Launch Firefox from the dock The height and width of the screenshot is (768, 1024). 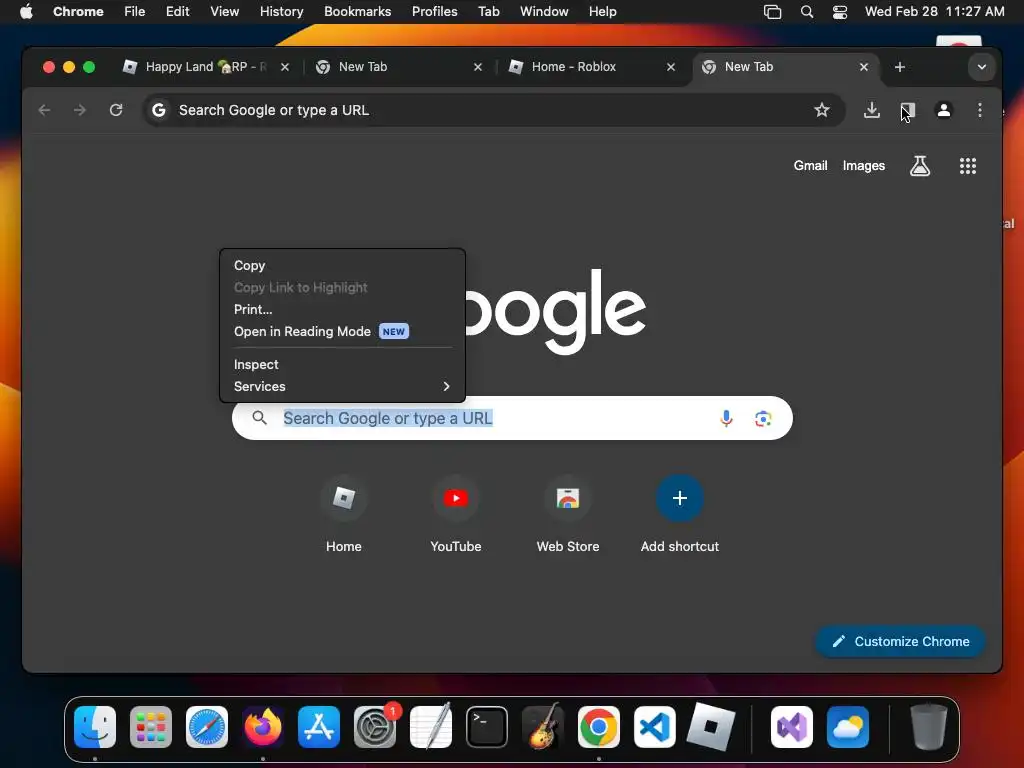263,727
